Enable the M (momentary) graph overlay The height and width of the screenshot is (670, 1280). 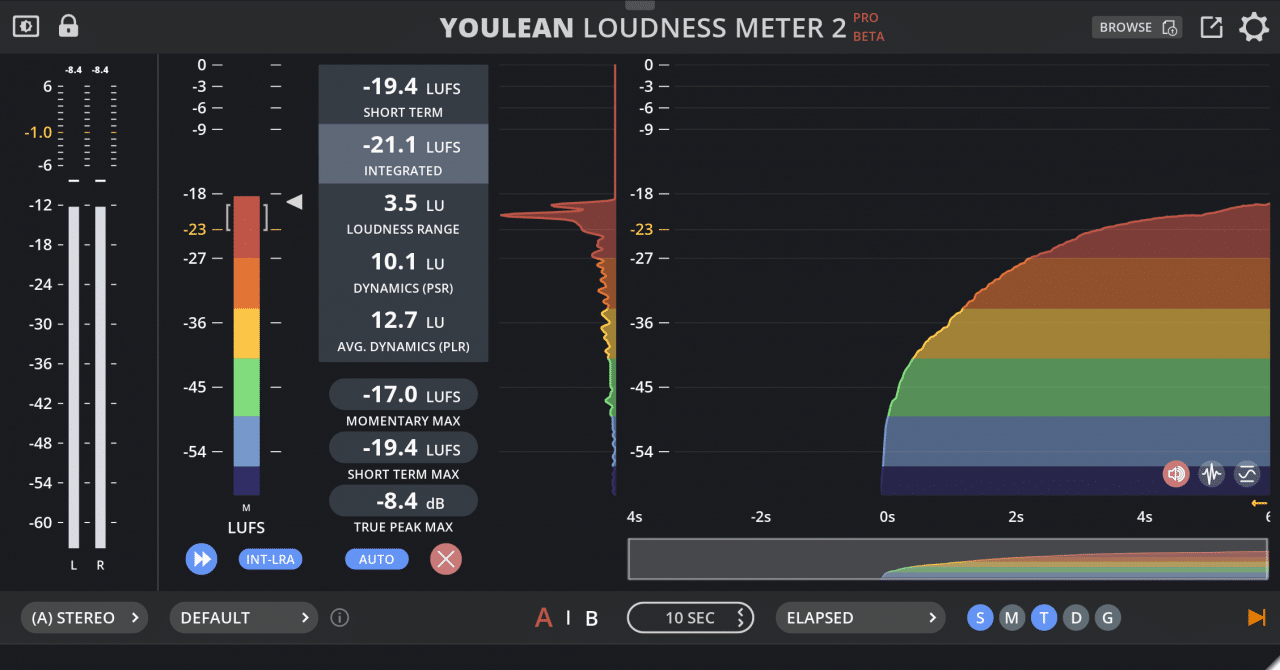pos(1012,617)
